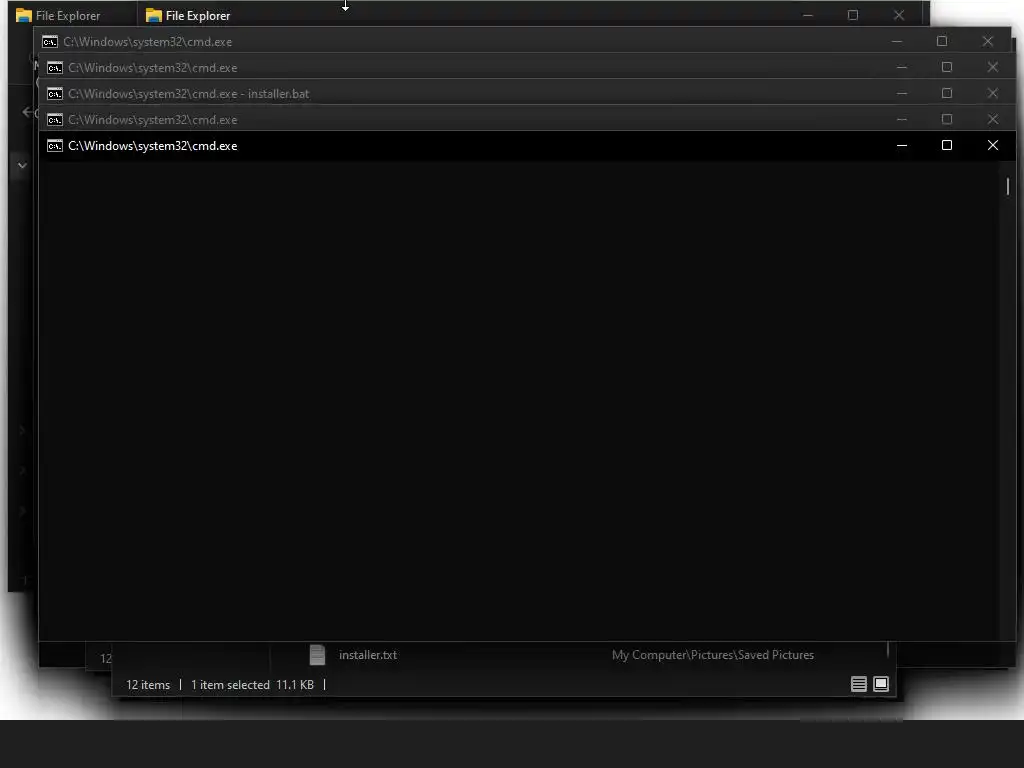Close the rearmost cmd.exe window

tap(987, 41)
